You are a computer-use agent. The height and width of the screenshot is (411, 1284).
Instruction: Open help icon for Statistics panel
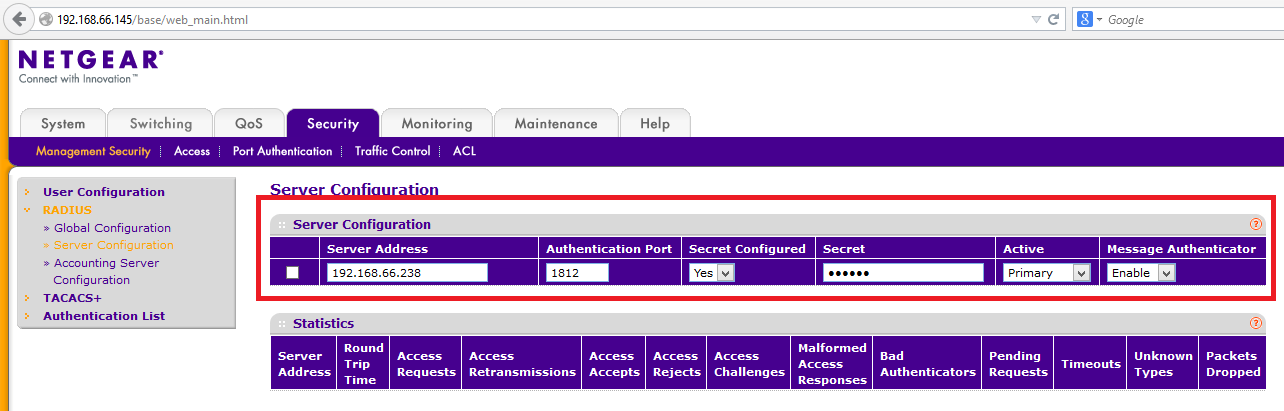coord(1255,324)
